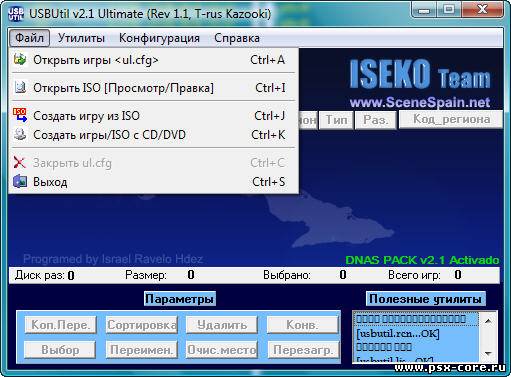Click the CD/DVD create games icon
This screenshot has height=377, width=511.
point(20,135)
